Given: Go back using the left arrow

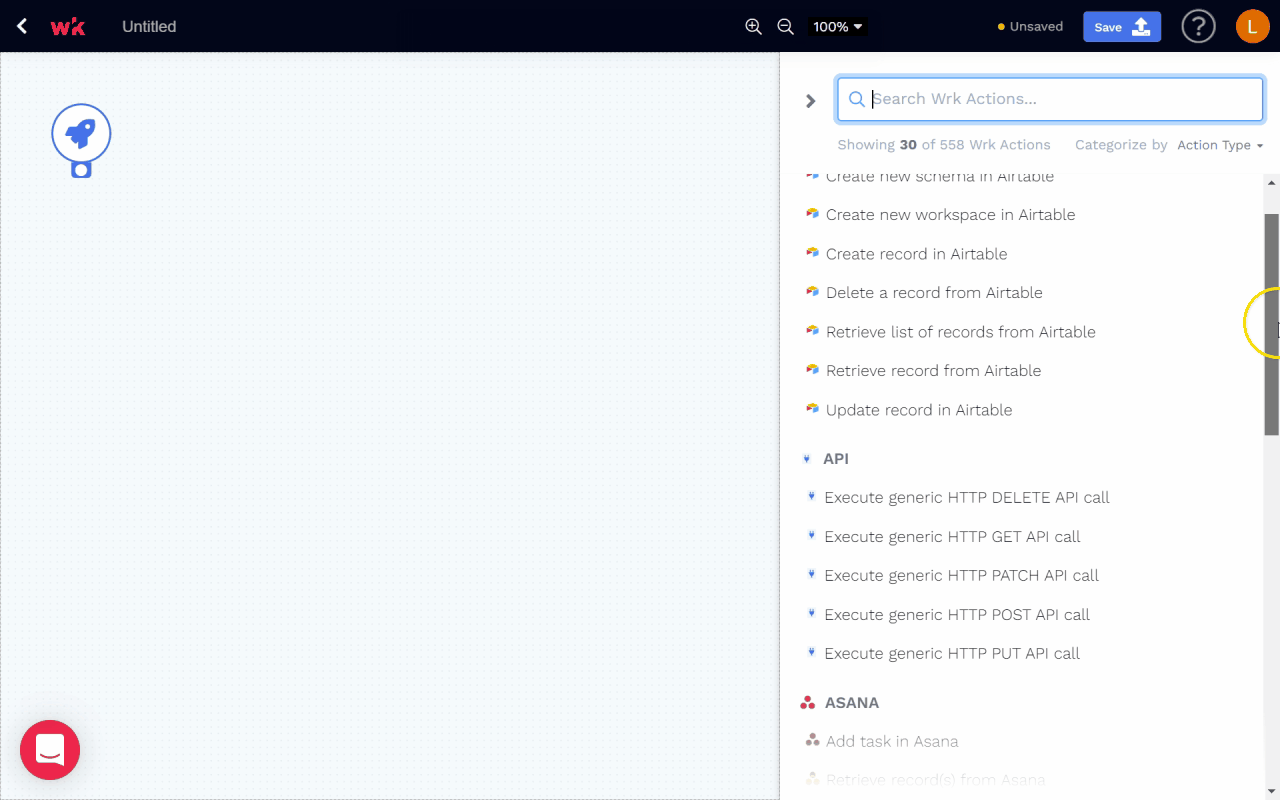Looking at the screenshot, I should tap(22, 26).
